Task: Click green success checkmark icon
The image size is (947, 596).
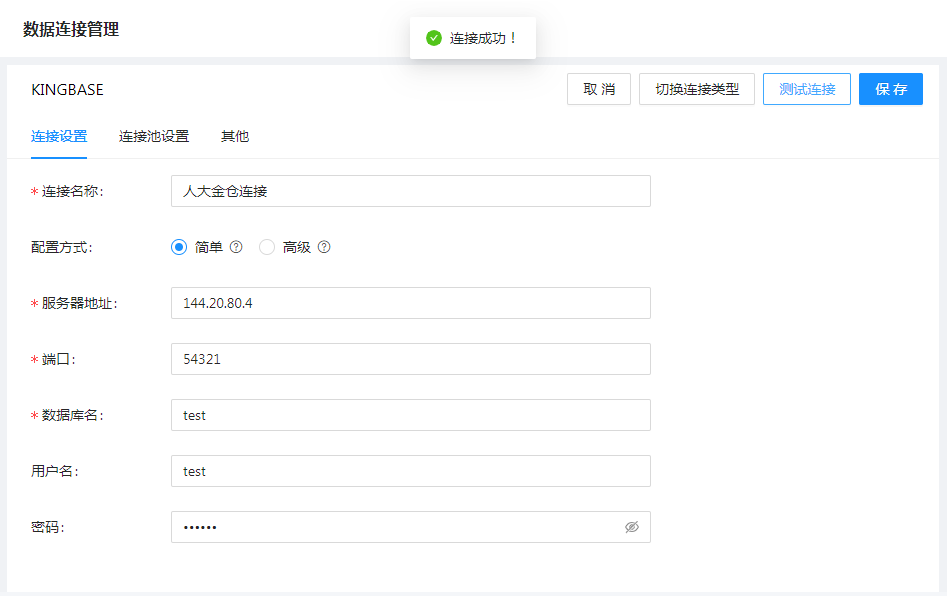Action: coord(433,38)
